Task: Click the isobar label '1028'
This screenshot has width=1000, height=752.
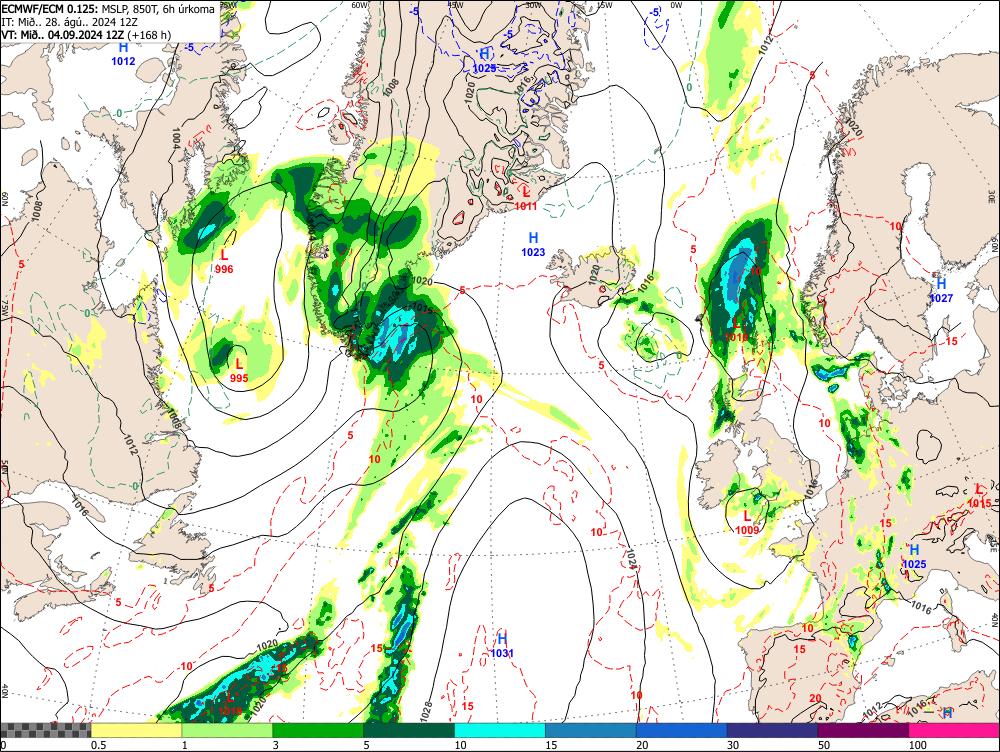Action: click(427, 712)
